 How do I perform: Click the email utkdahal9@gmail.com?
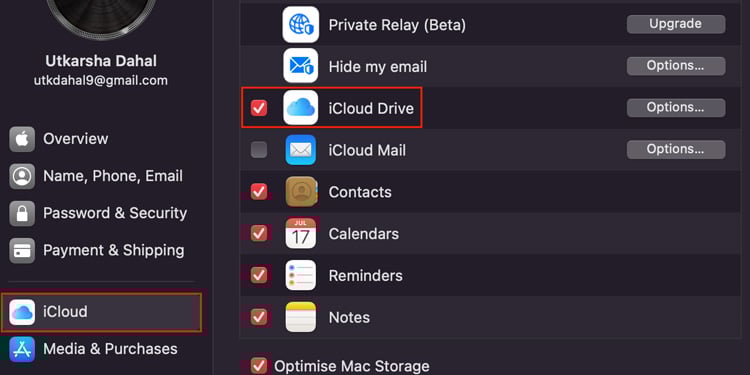coord(101,80)
